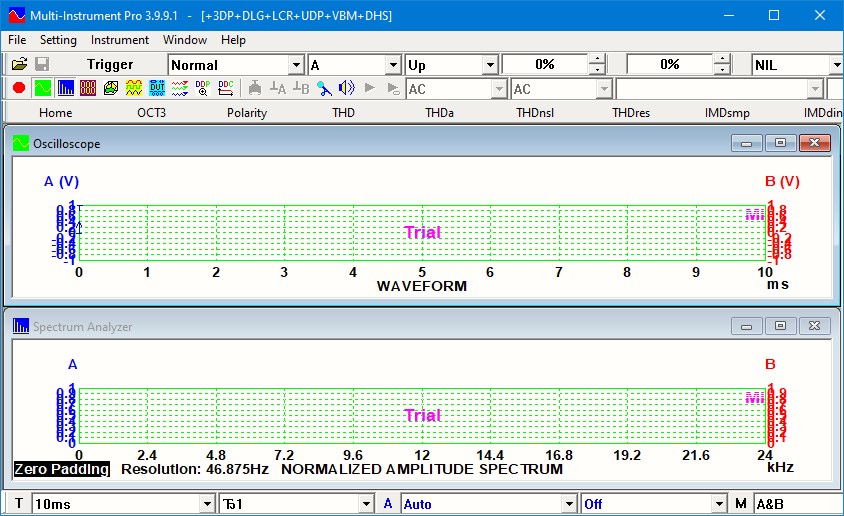Click the Home hot panel button
Image resolution: width=844 pixels, height=516 pixels.
point(55,112)
